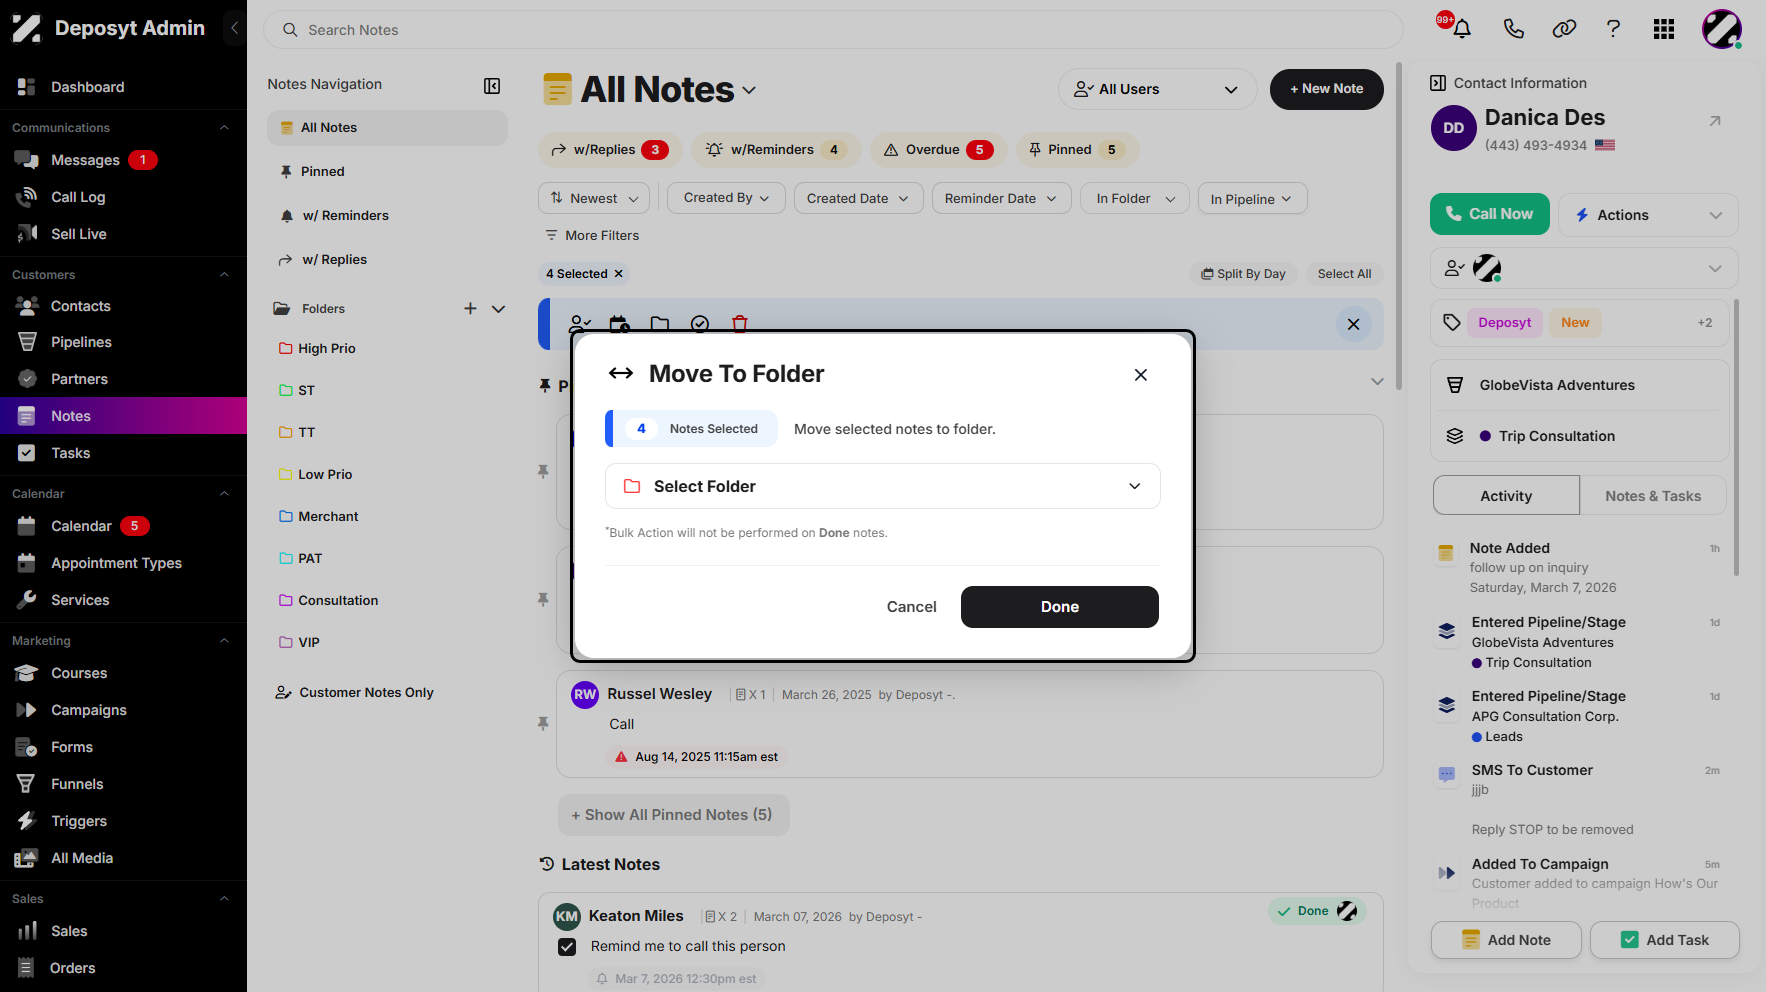Click the Search Notes field
This screenshot has width=1766, height=992.
point(833,30)
